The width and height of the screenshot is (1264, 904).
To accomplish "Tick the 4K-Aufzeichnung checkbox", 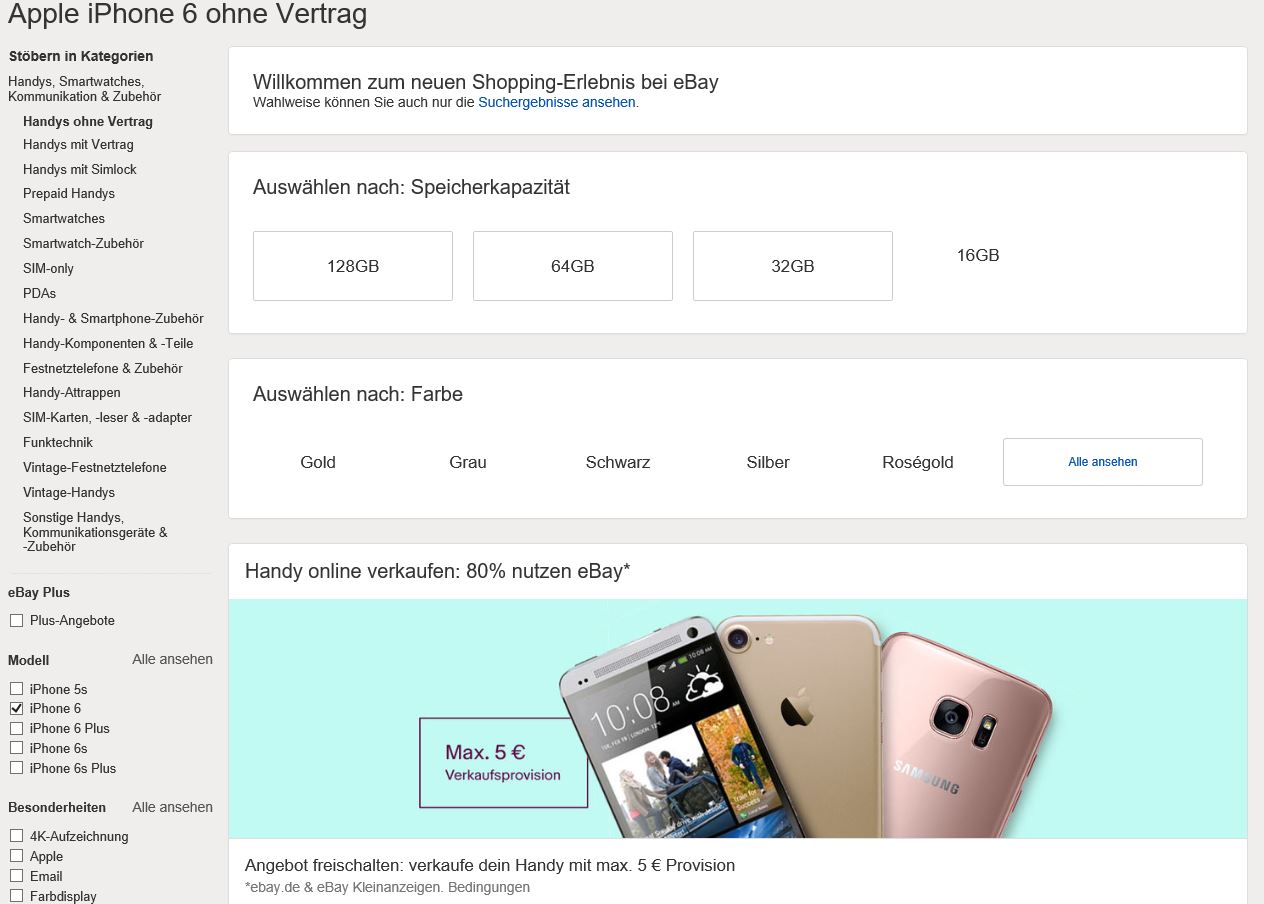I will [x=16, y=836].
